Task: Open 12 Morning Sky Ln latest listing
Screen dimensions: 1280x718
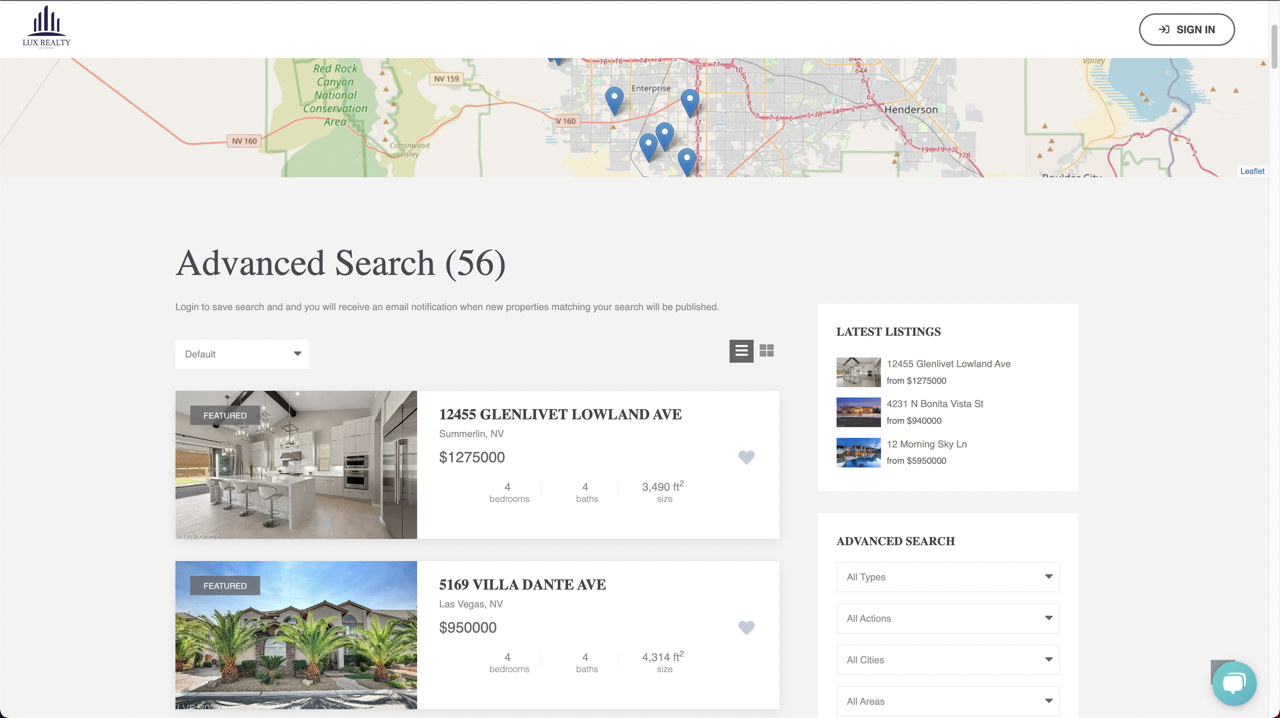Action: point(926,444)
